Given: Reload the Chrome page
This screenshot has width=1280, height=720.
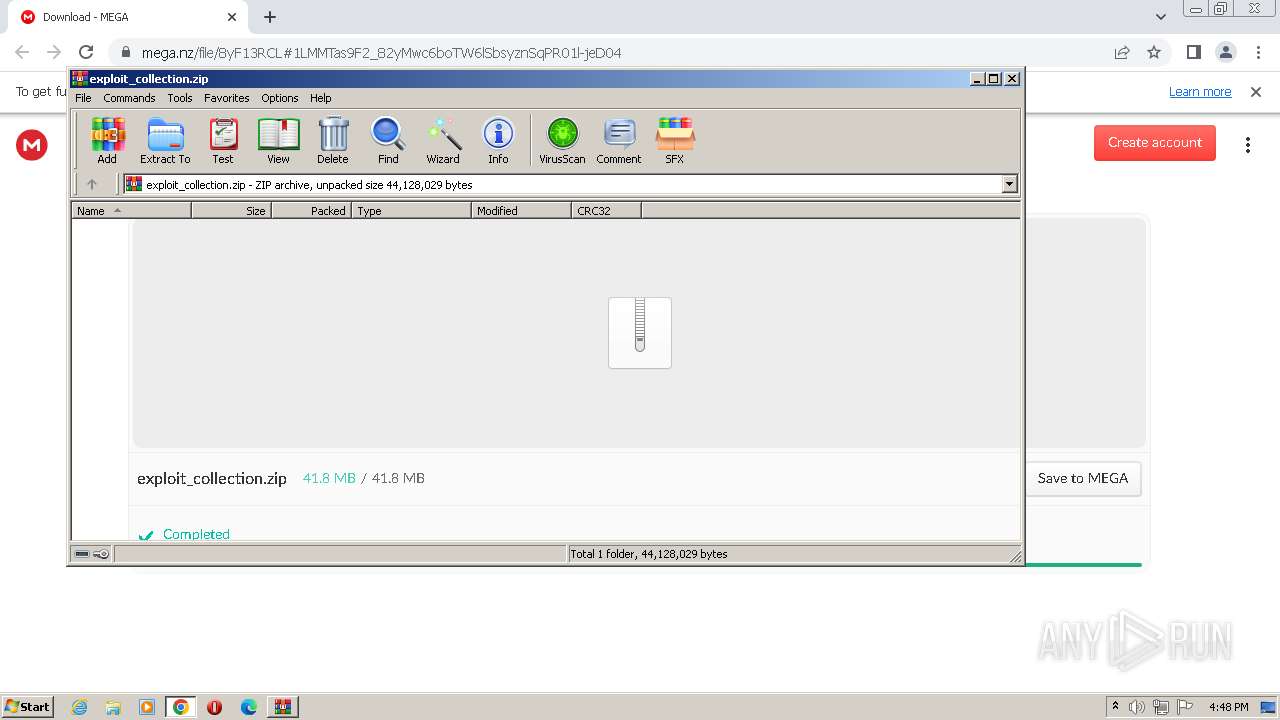Looking at the screenshot, I should (86, 52).
